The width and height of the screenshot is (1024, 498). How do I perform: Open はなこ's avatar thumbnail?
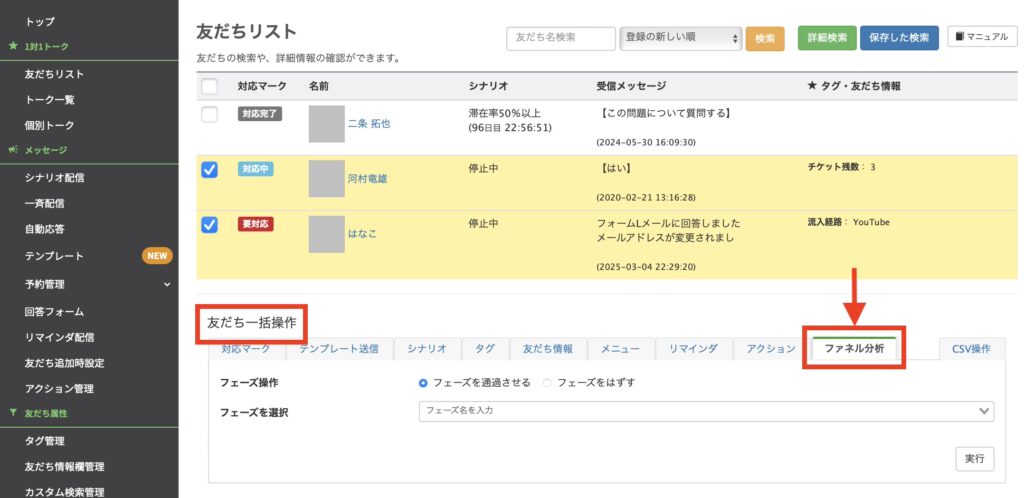(326, 233)
